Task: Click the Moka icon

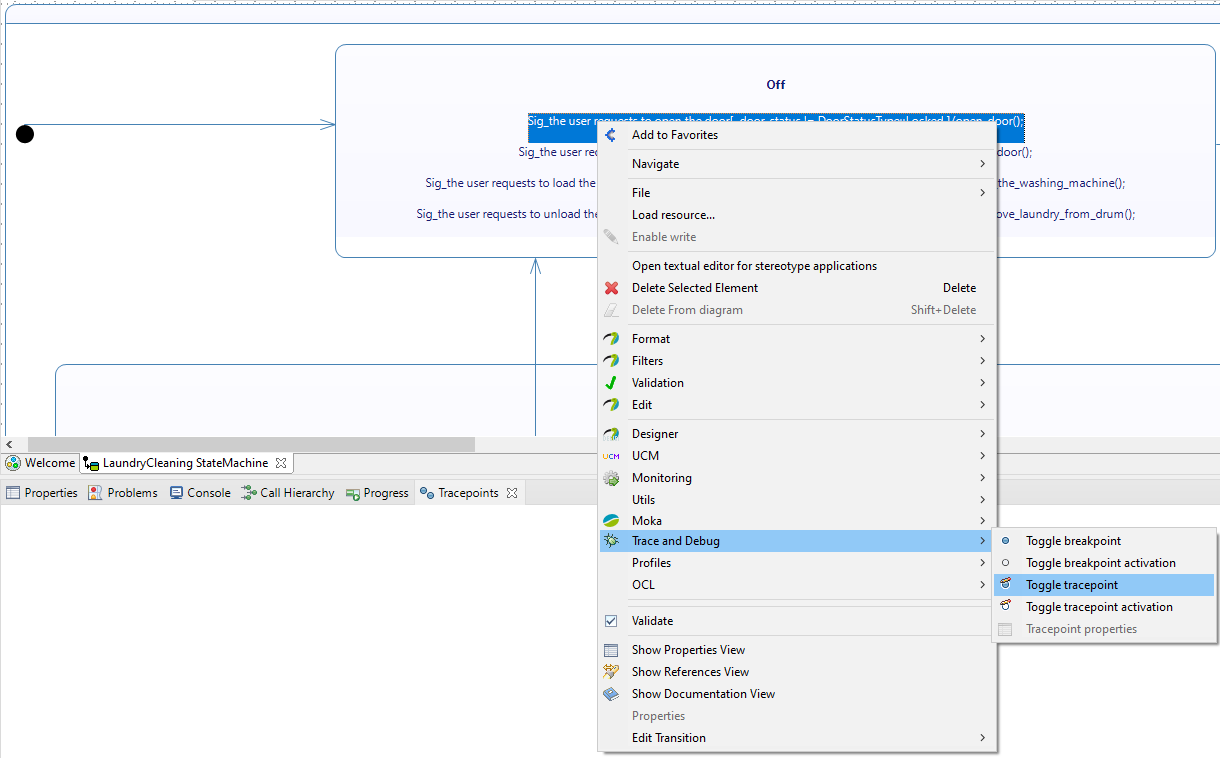Action: click(x=611, y=521)
